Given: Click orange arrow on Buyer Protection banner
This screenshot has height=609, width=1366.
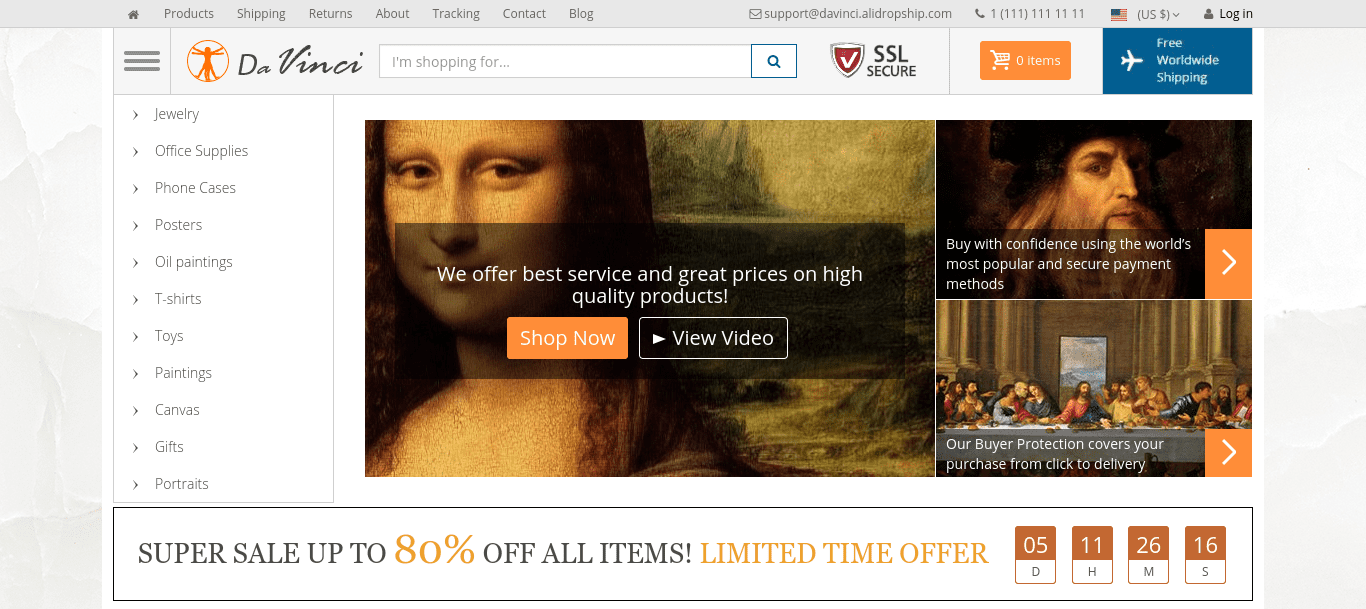Looking at the screenshot, I should 1228,453.
